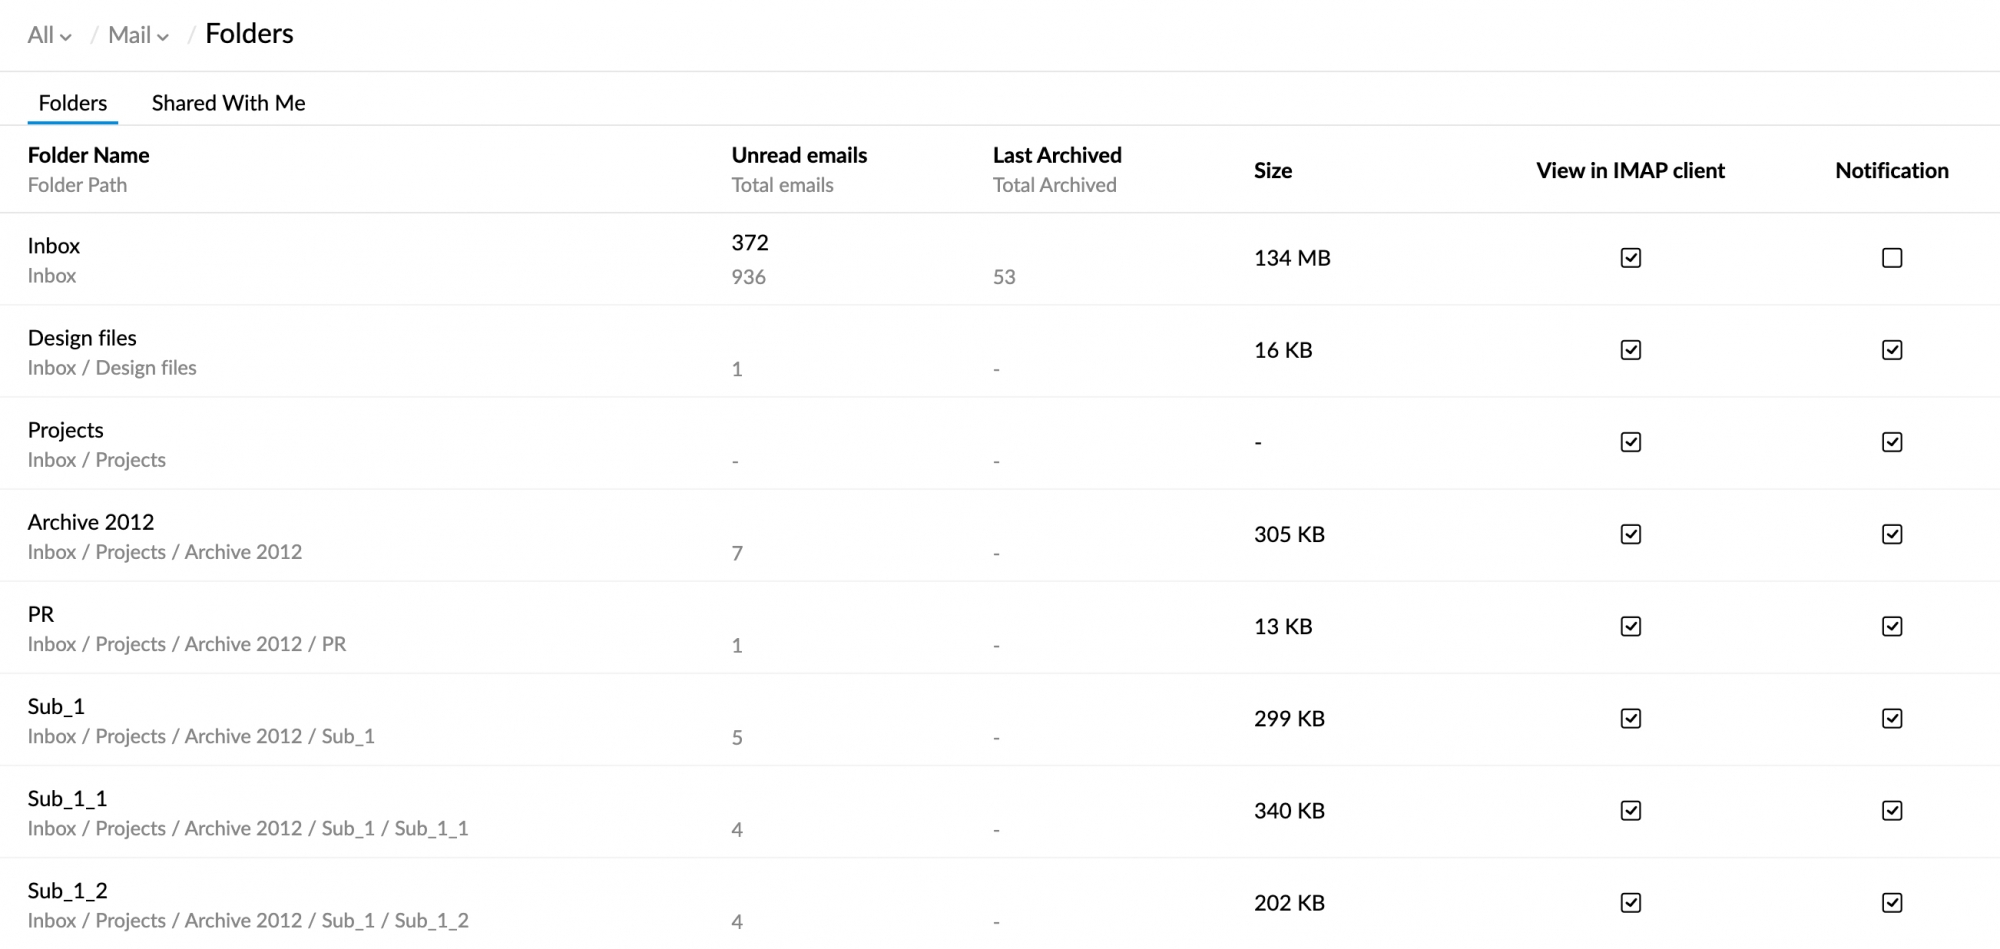Image resolution: width=2000 pixels, height=949 pixels.
Task: Enable Notification checkbox for Inbox
Action: coord(1891,258)
